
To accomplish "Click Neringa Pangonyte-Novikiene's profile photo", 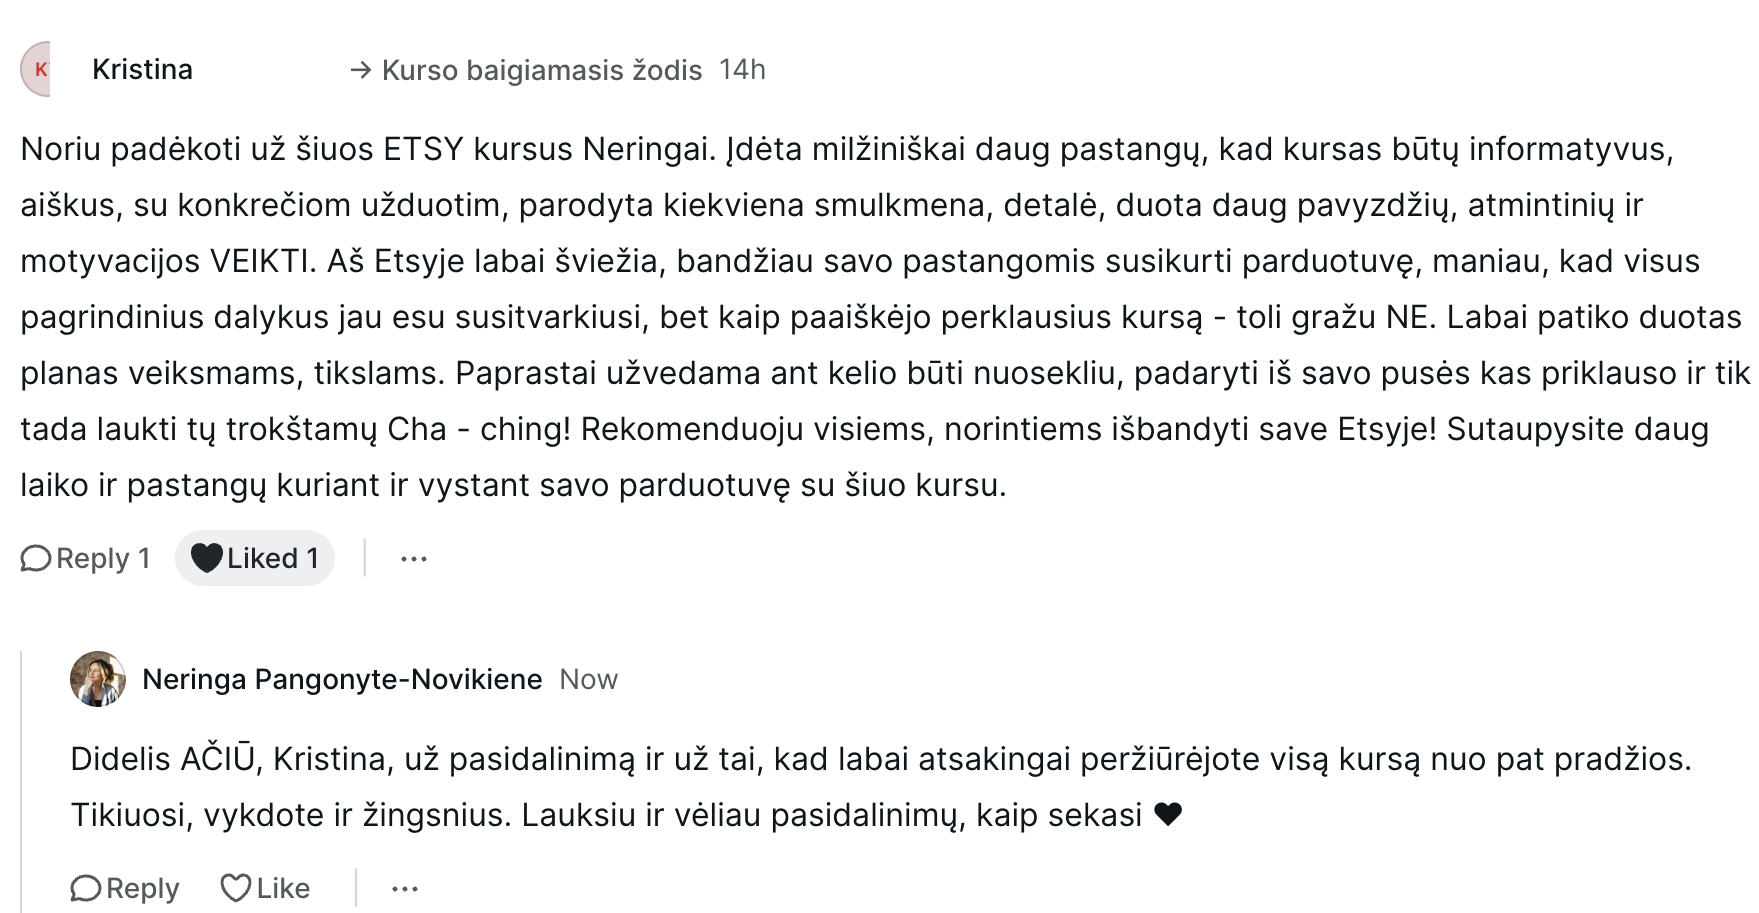I will [x=98, y=679].
